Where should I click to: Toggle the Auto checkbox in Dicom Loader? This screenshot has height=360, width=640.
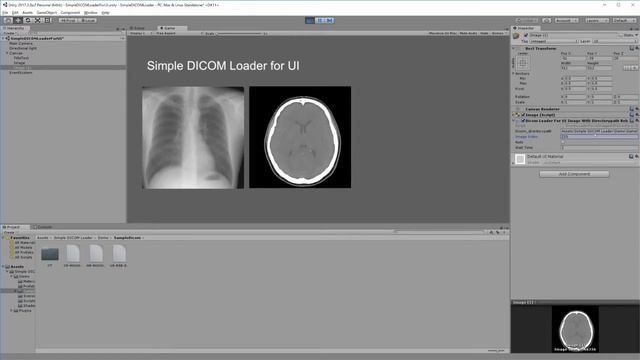click(563, 142)
